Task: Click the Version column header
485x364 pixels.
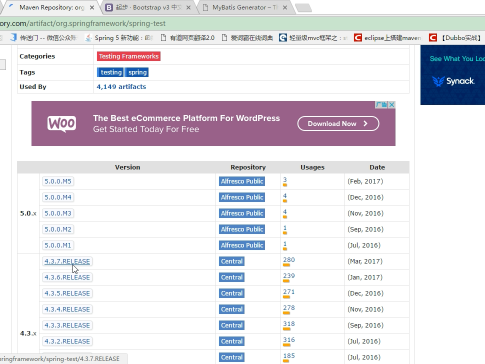Action: (127, 167)
